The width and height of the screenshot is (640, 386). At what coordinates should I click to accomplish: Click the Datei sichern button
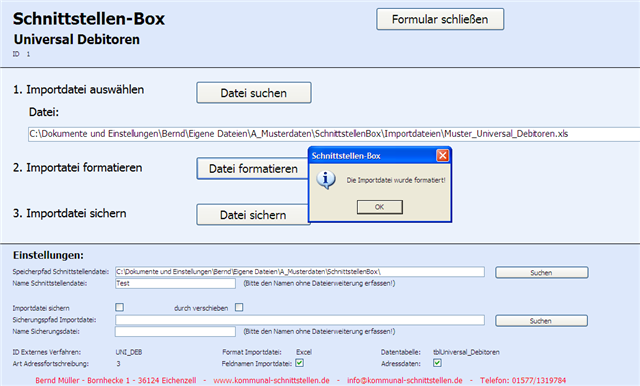pos(253,215)
